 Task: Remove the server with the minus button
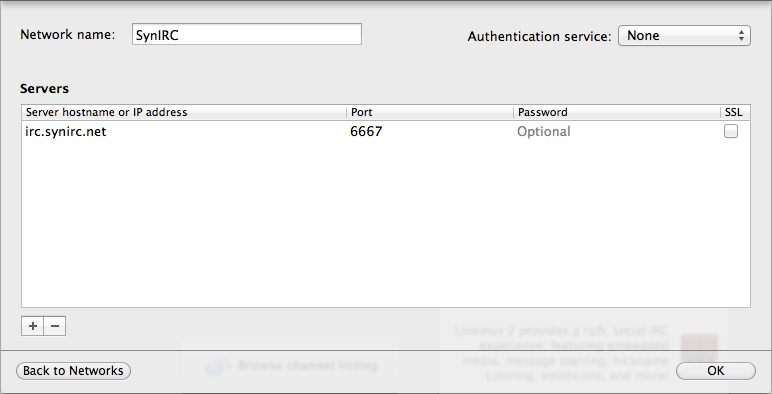[55, 326]
